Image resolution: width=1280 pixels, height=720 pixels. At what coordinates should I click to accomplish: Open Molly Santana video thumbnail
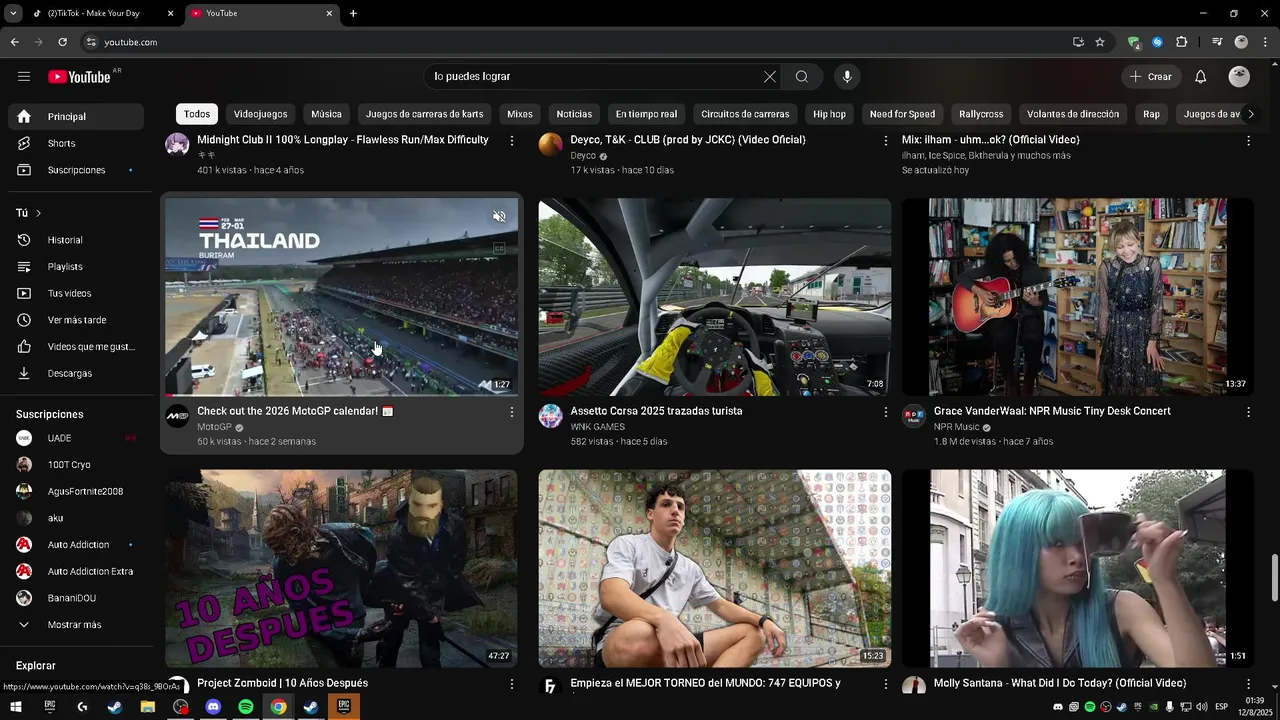[x=1078, y=568]
